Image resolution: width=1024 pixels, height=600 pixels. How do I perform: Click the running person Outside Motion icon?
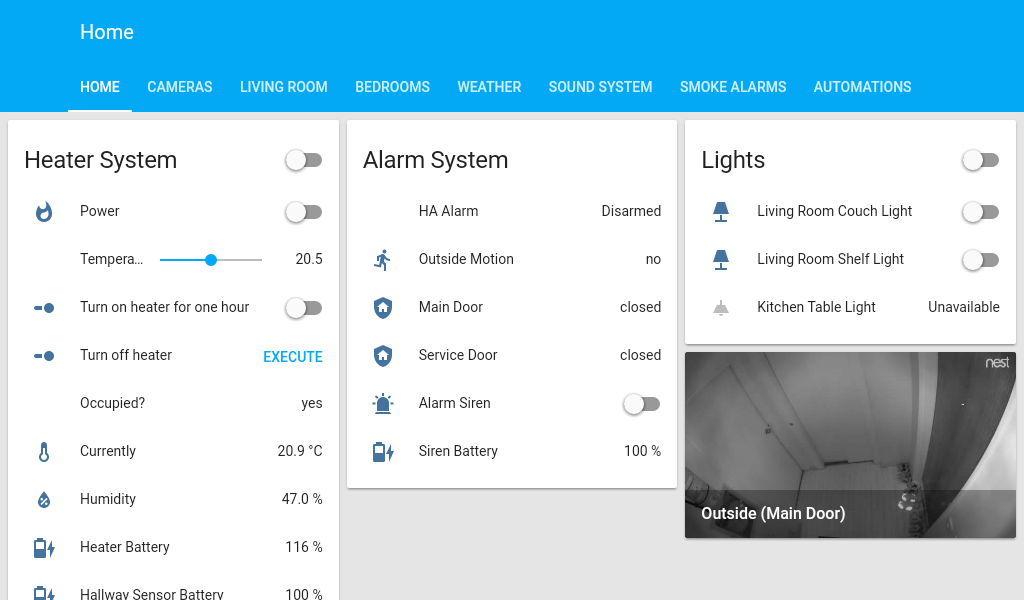click(382, 260)
